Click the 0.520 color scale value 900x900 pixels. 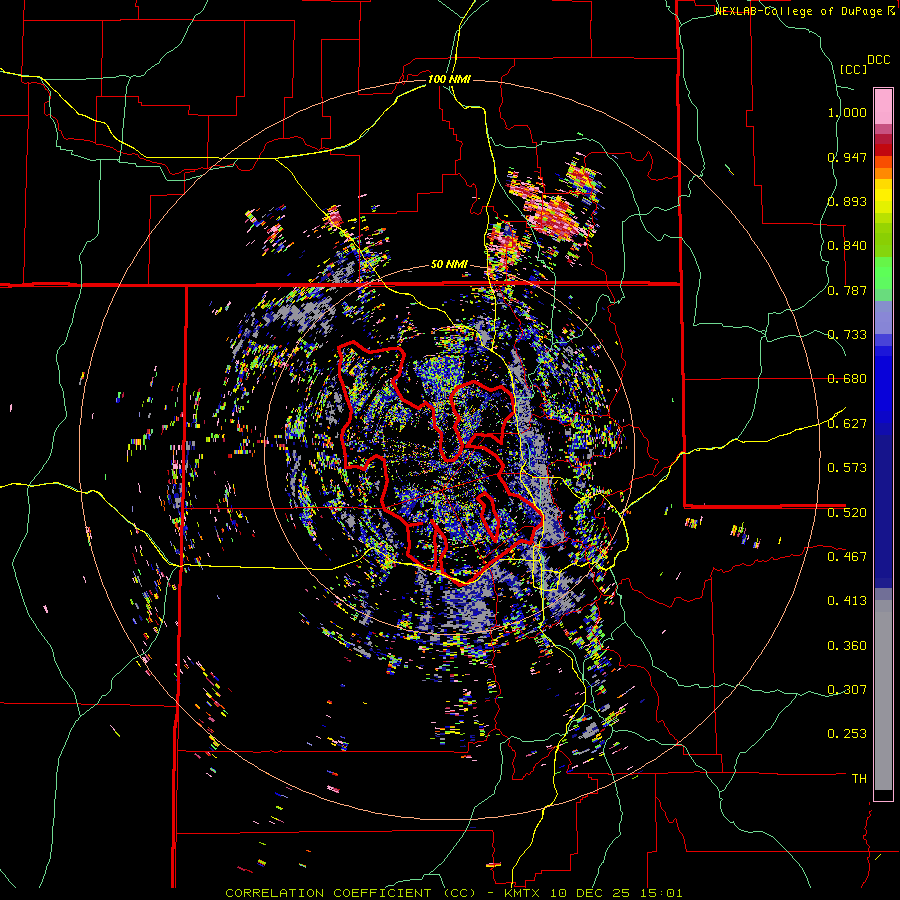pos(847,513)
